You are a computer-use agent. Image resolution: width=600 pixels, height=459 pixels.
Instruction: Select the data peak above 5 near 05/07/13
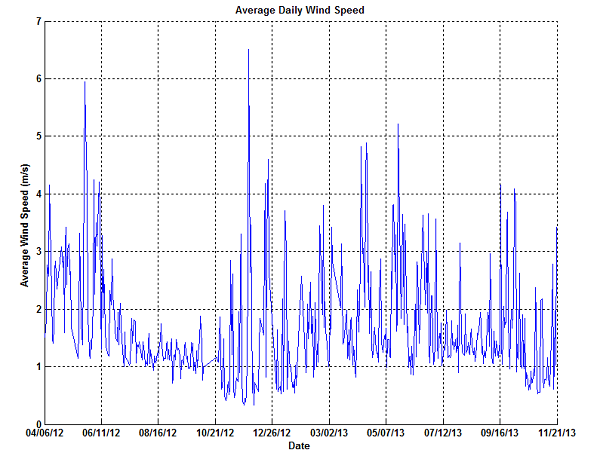tap(398, 125)
